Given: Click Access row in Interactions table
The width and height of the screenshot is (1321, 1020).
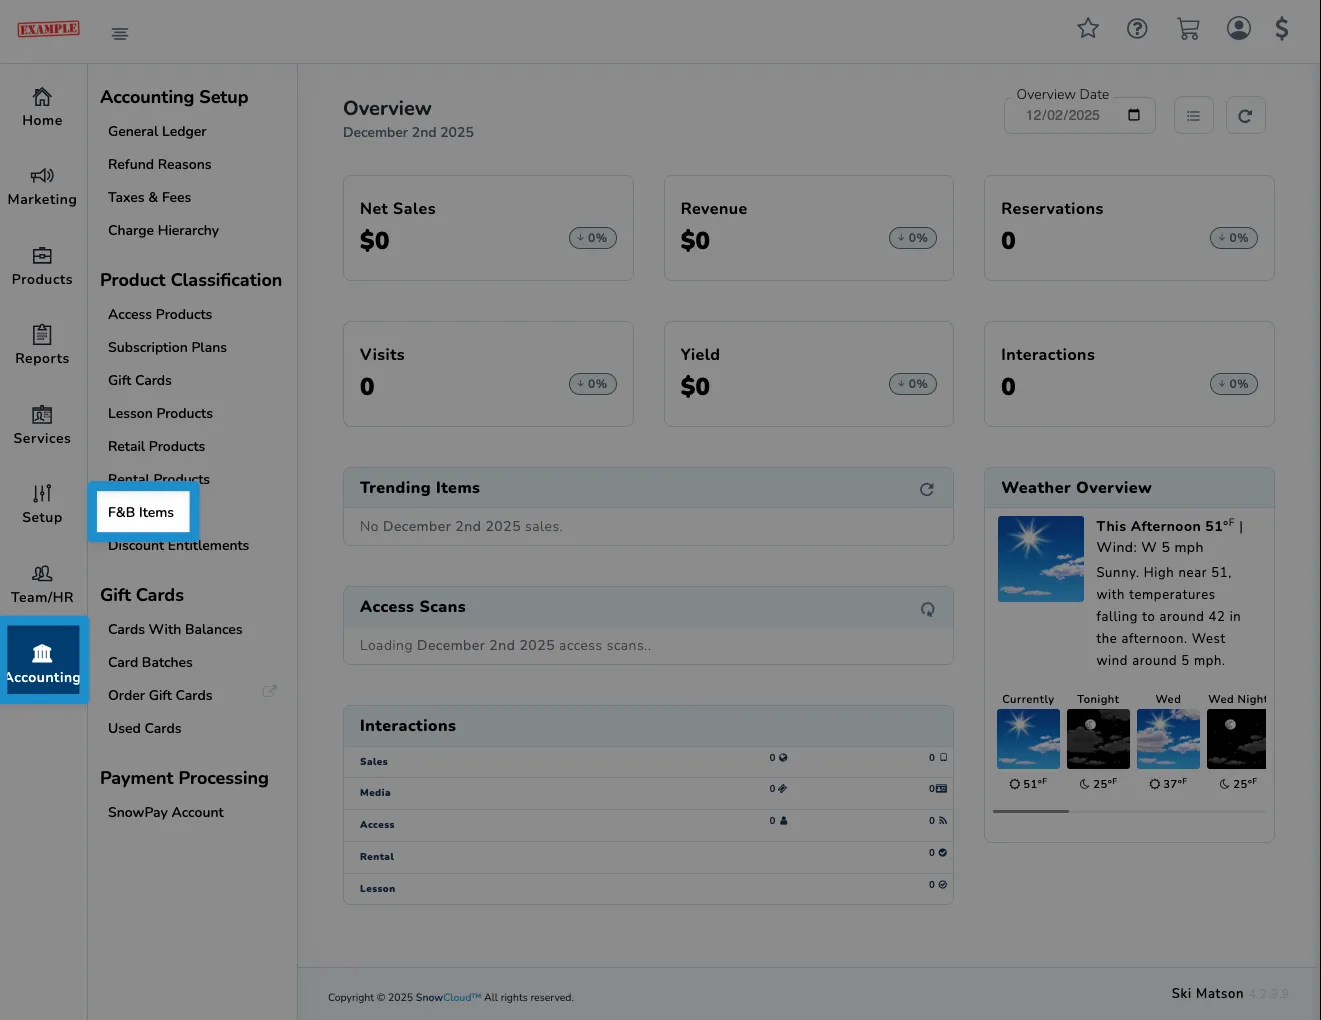Looking at the screenshot, I should pyautogui.click(x=648, y=825).
